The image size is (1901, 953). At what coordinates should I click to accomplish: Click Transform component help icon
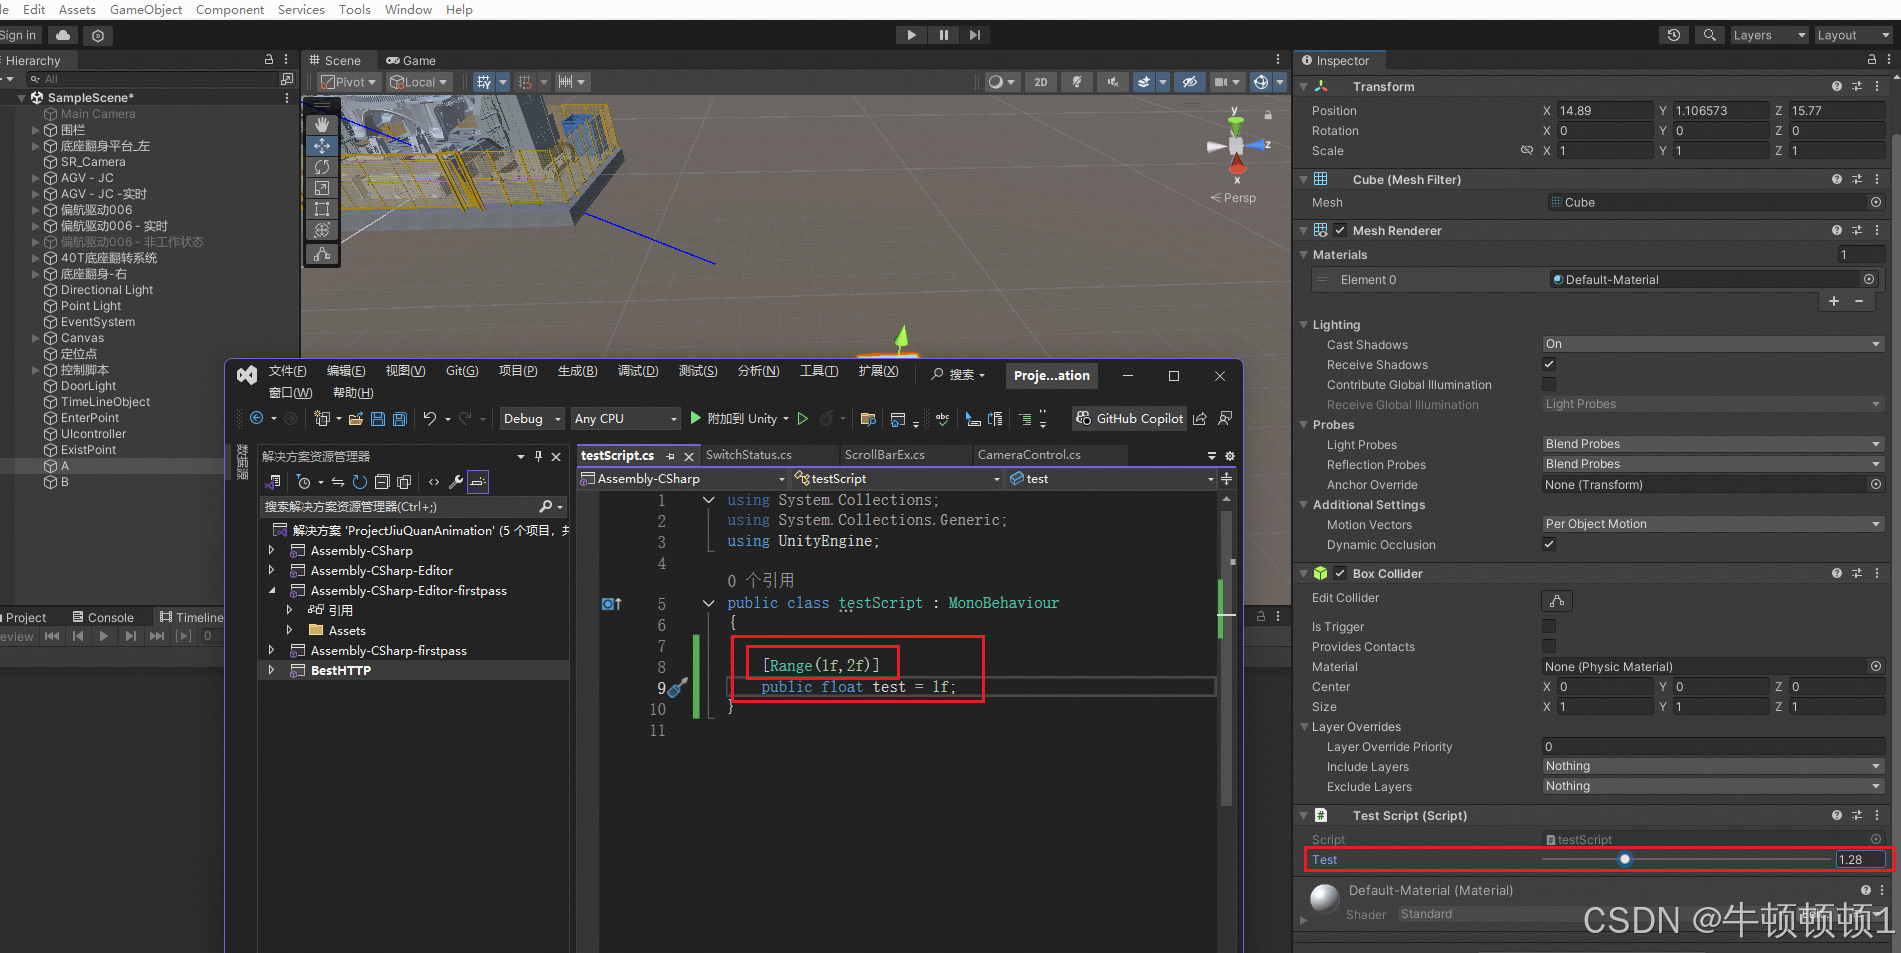pyautogui.click(x=1837, y=87)
